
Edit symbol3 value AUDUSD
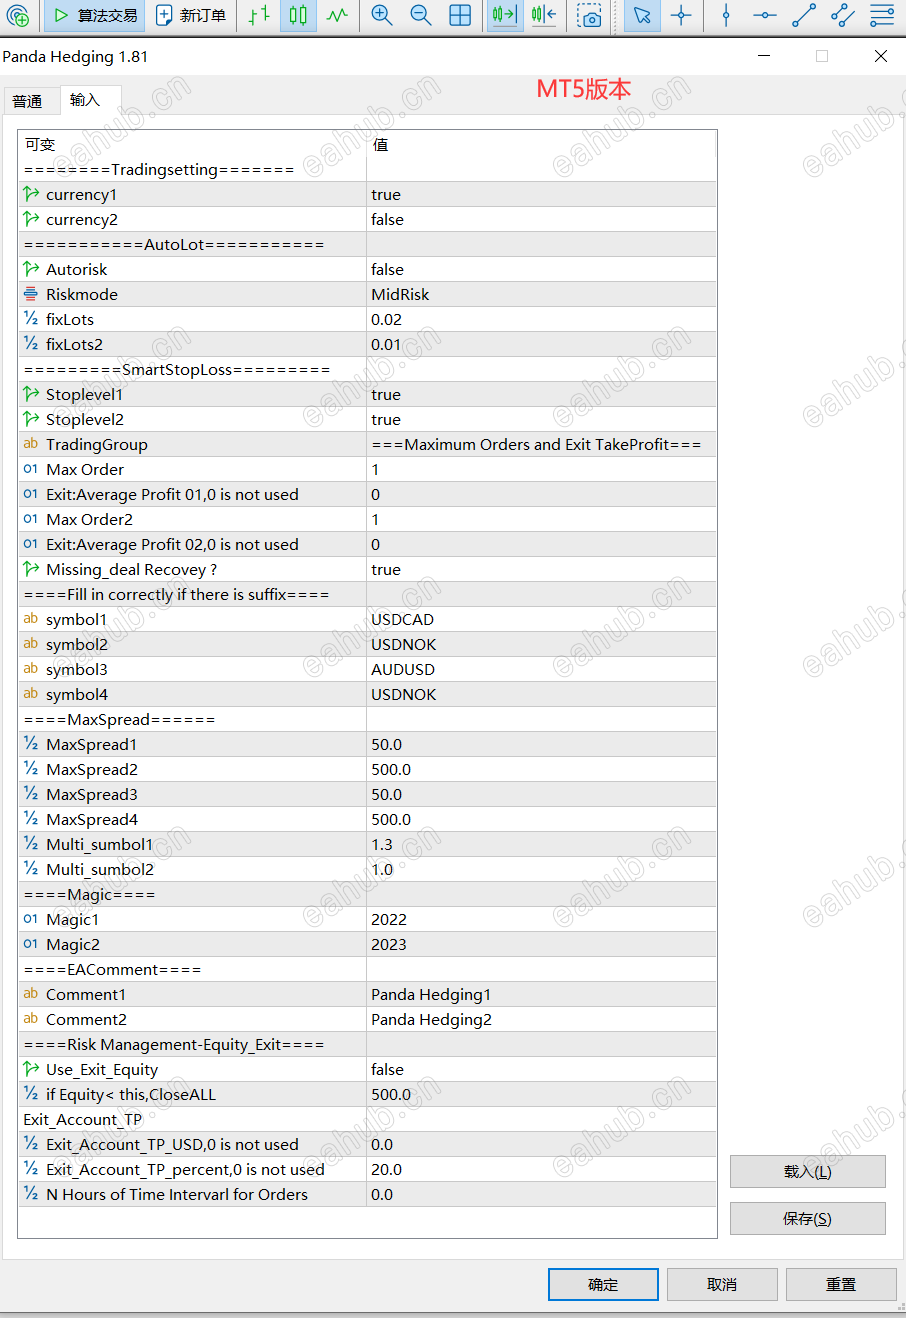(541, 670)
